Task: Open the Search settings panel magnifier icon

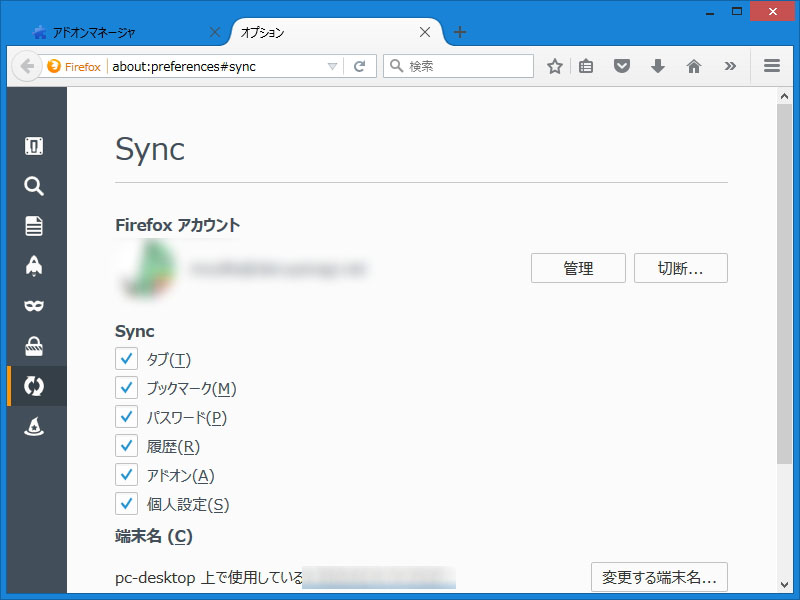Action: pyautogui.click(x=34, y=186)
